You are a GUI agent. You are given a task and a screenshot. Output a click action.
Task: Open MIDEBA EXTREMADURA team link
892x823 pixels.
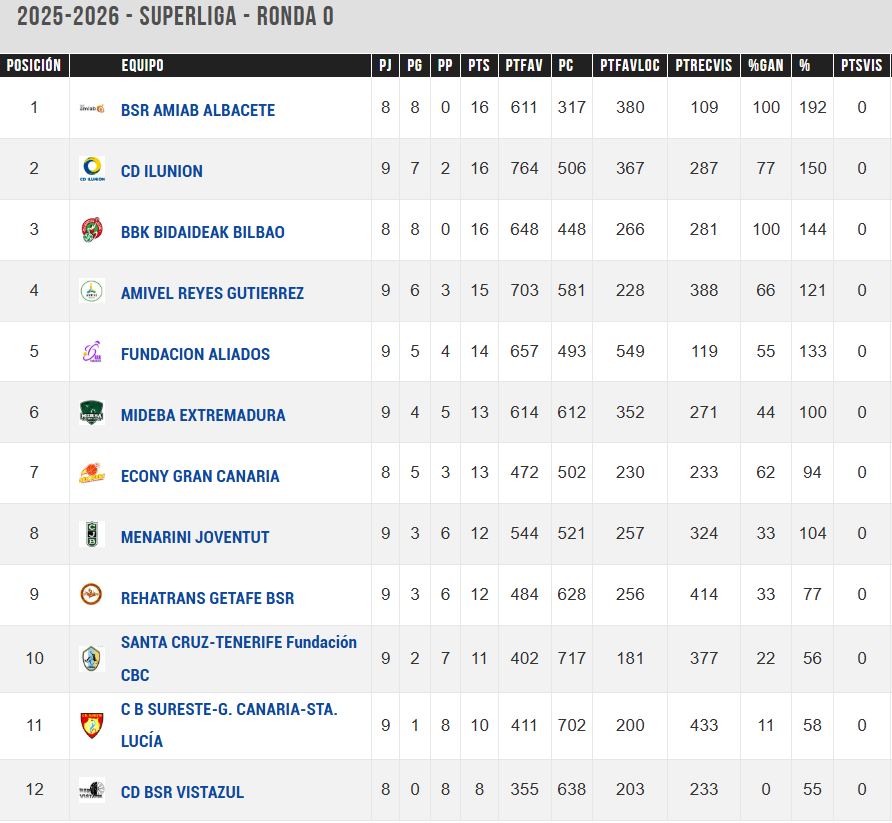click(x=203, y=415)
